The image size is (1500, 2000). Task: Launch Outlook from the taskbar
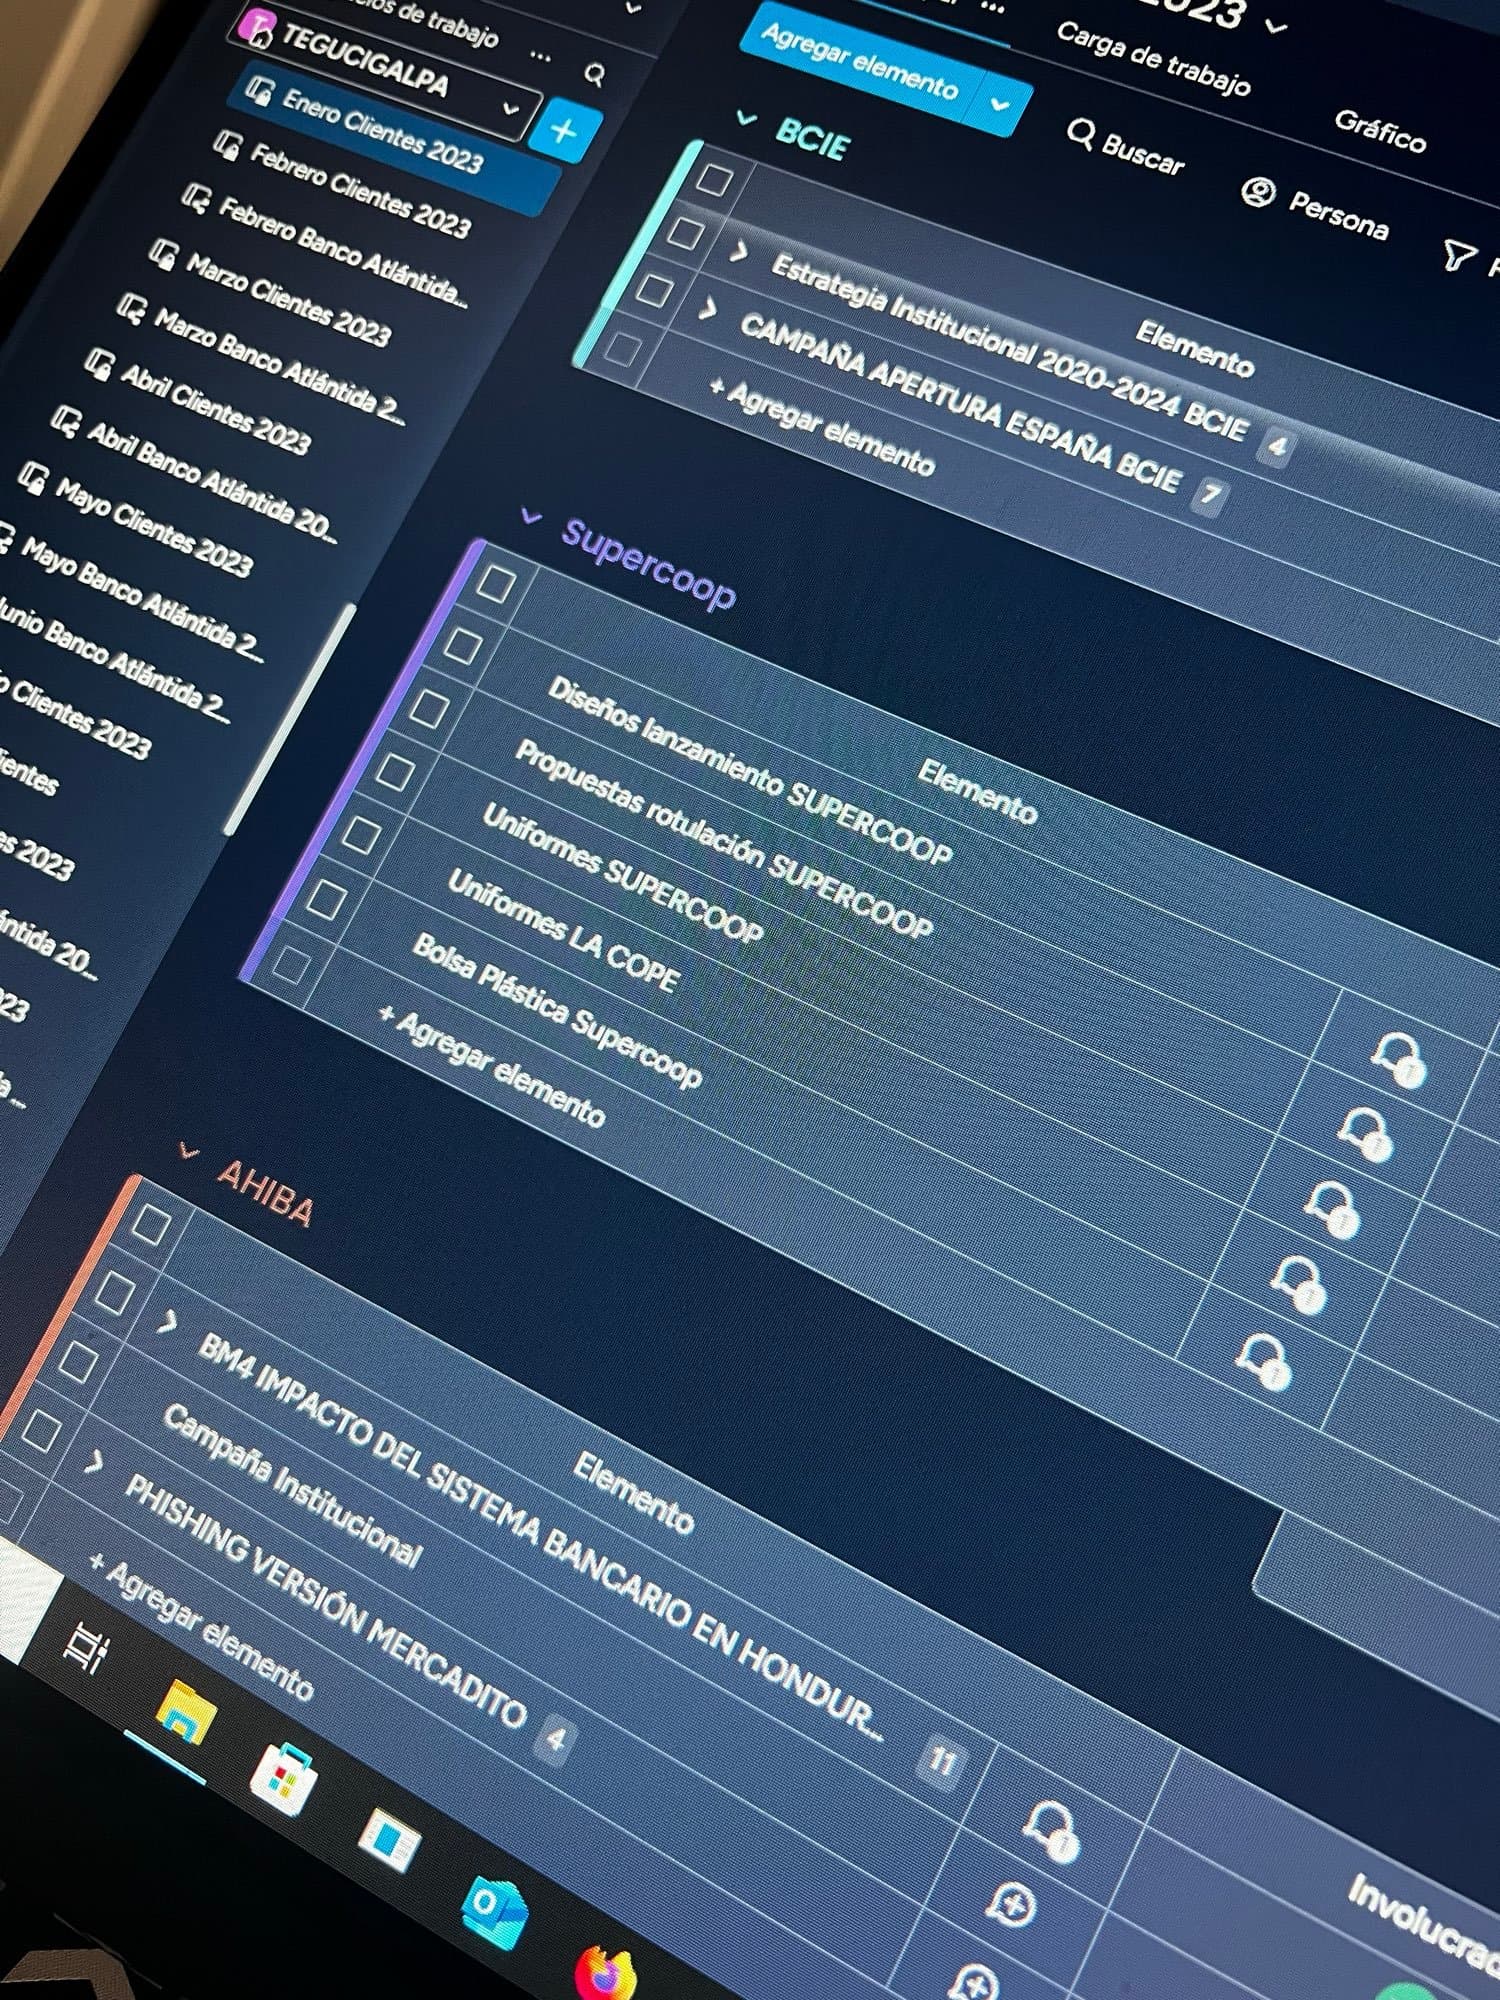click(x=494, y=1907)
